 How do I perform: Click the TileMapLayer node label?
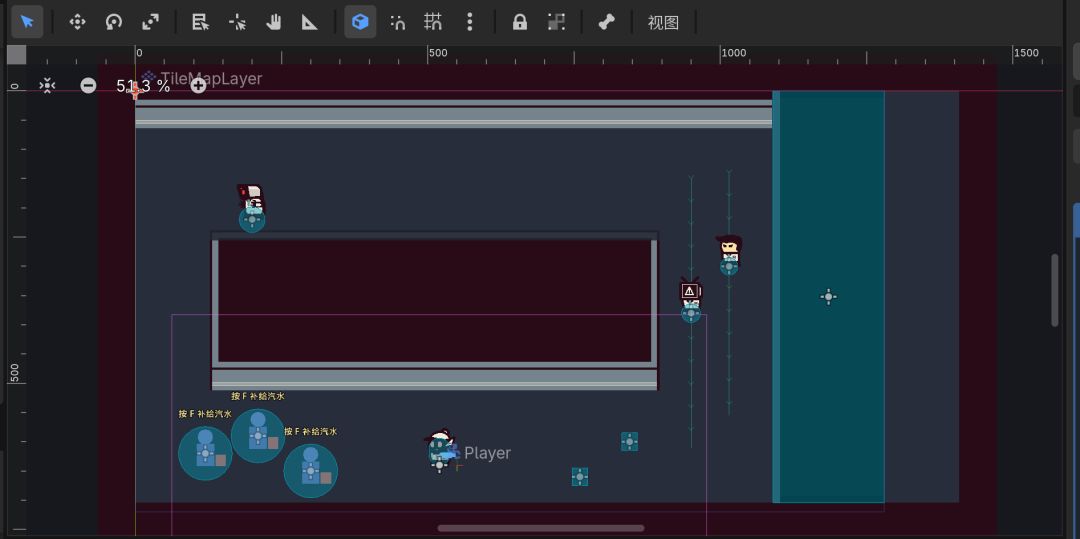pyautogui.click(x=211, y=79)
